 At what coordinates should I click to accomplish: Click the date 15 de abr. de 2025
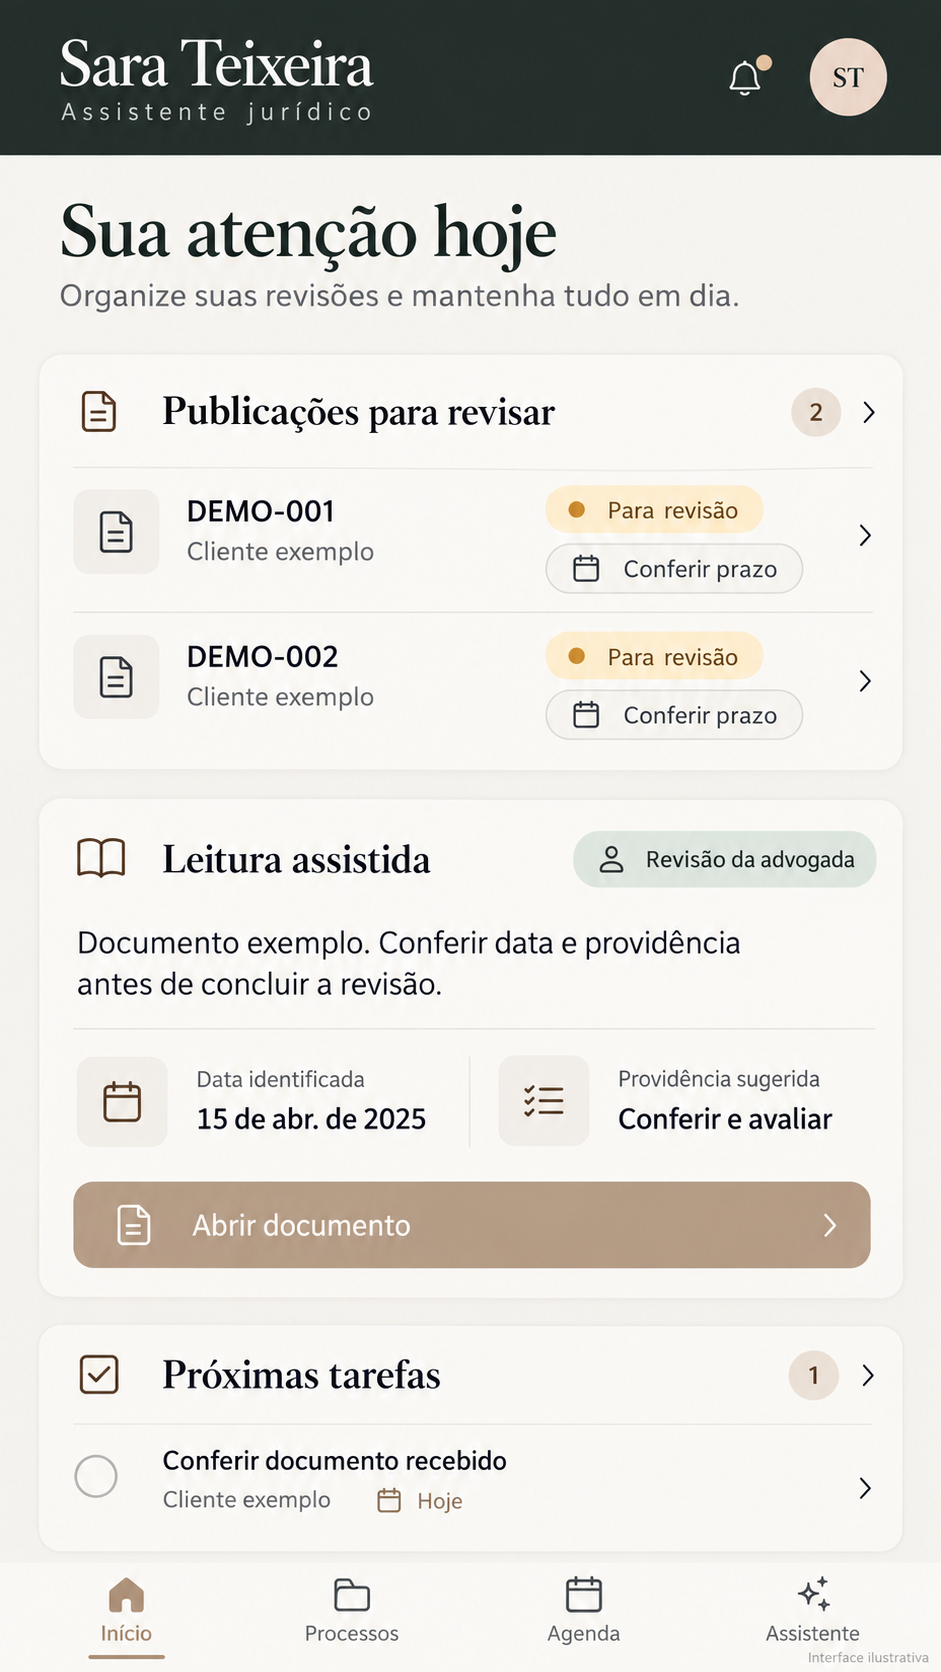click(311, 1119)
